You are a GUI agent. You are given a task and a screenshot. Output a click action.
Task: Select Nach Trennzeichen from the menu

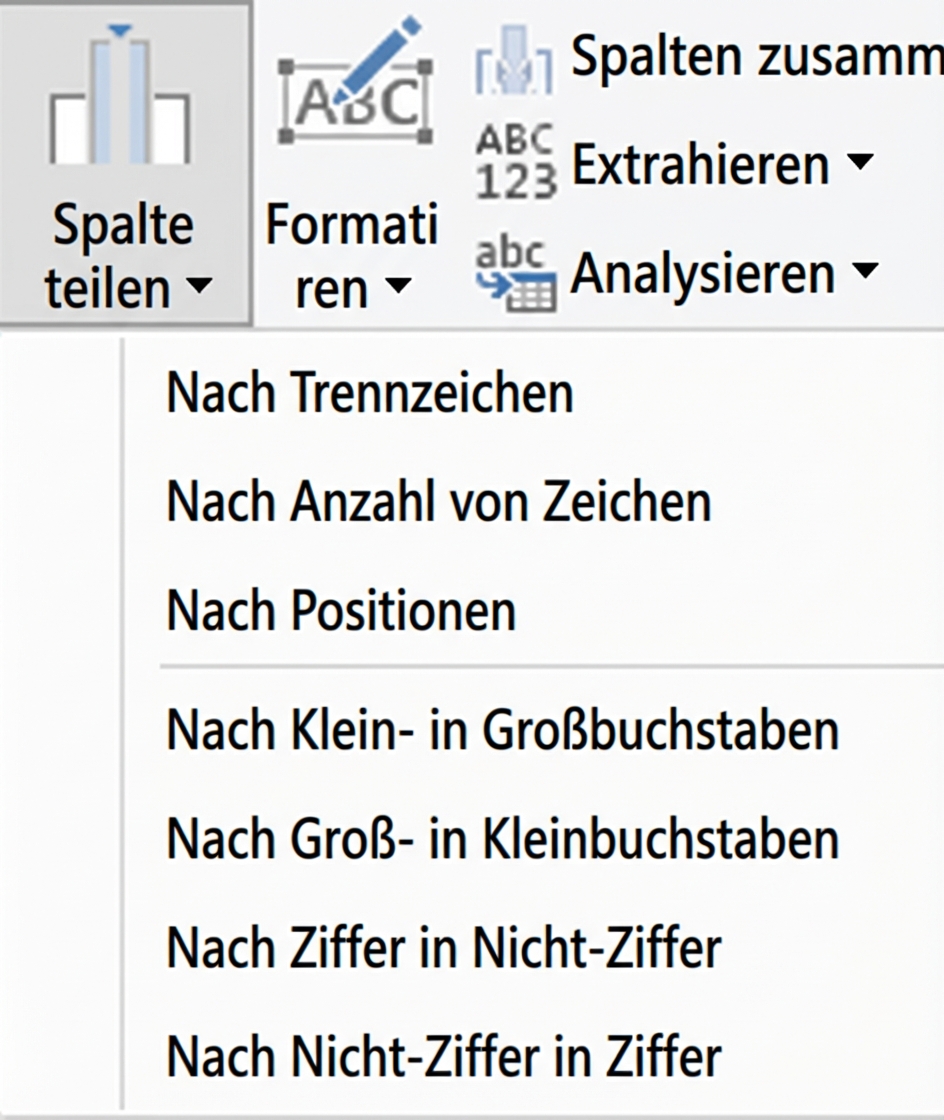368,392
